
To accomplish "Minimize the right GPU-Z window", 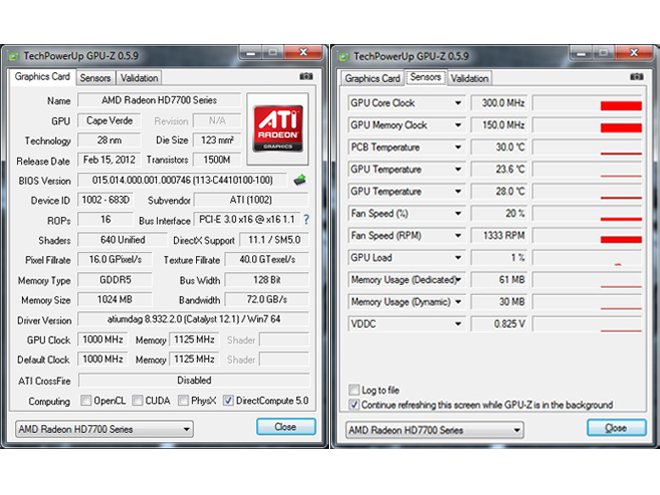I will 581,53.
